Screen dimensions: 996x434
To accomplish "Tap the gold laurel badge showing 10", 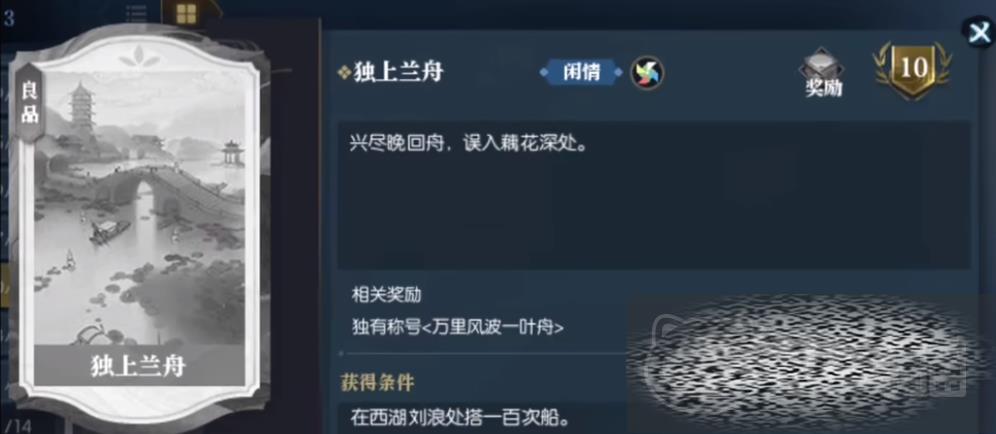I will pyautogui.click(x=913, y=71).
